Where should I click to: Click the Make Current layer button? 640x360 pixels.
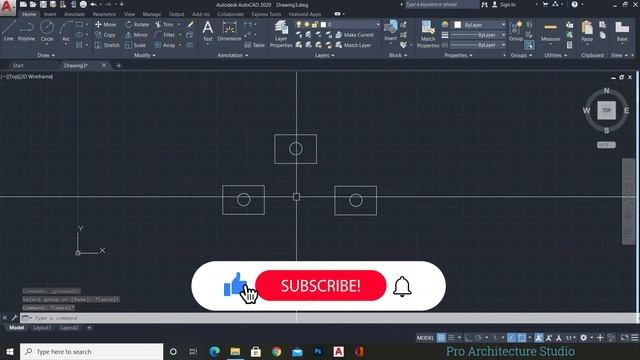355,35
